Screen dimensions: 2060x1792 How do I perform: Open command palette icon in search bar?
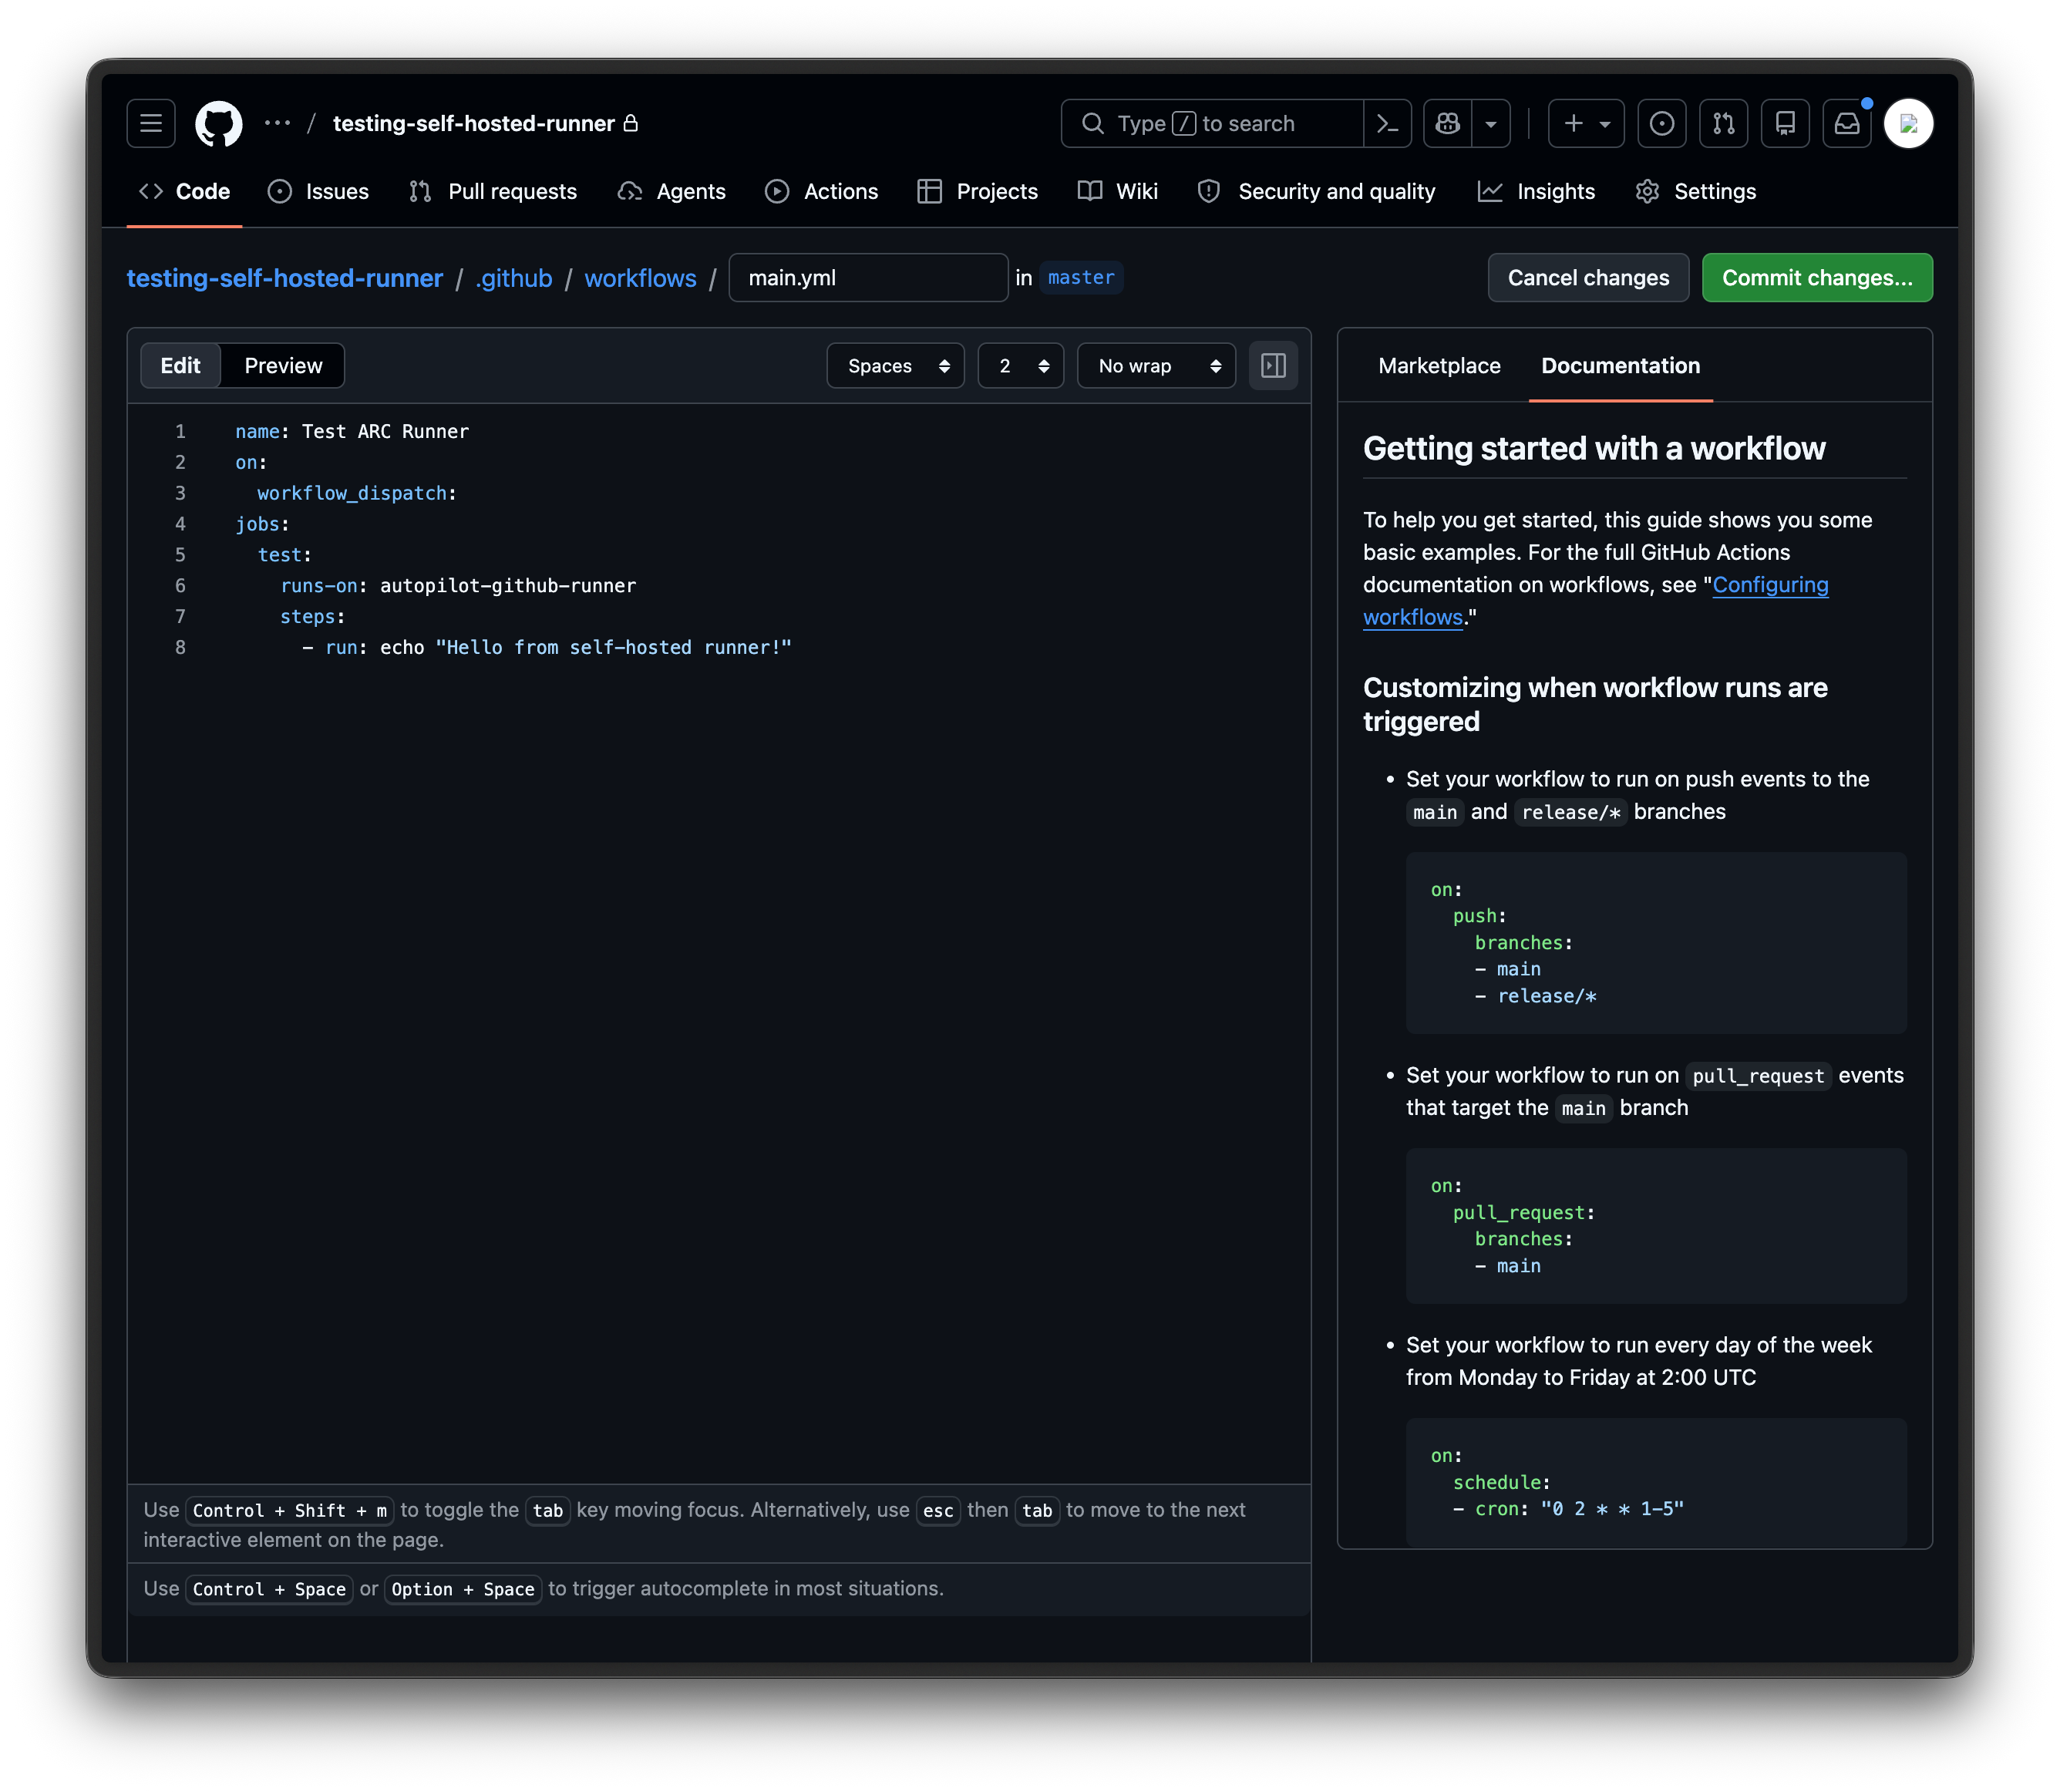(x=1387, y=123)
